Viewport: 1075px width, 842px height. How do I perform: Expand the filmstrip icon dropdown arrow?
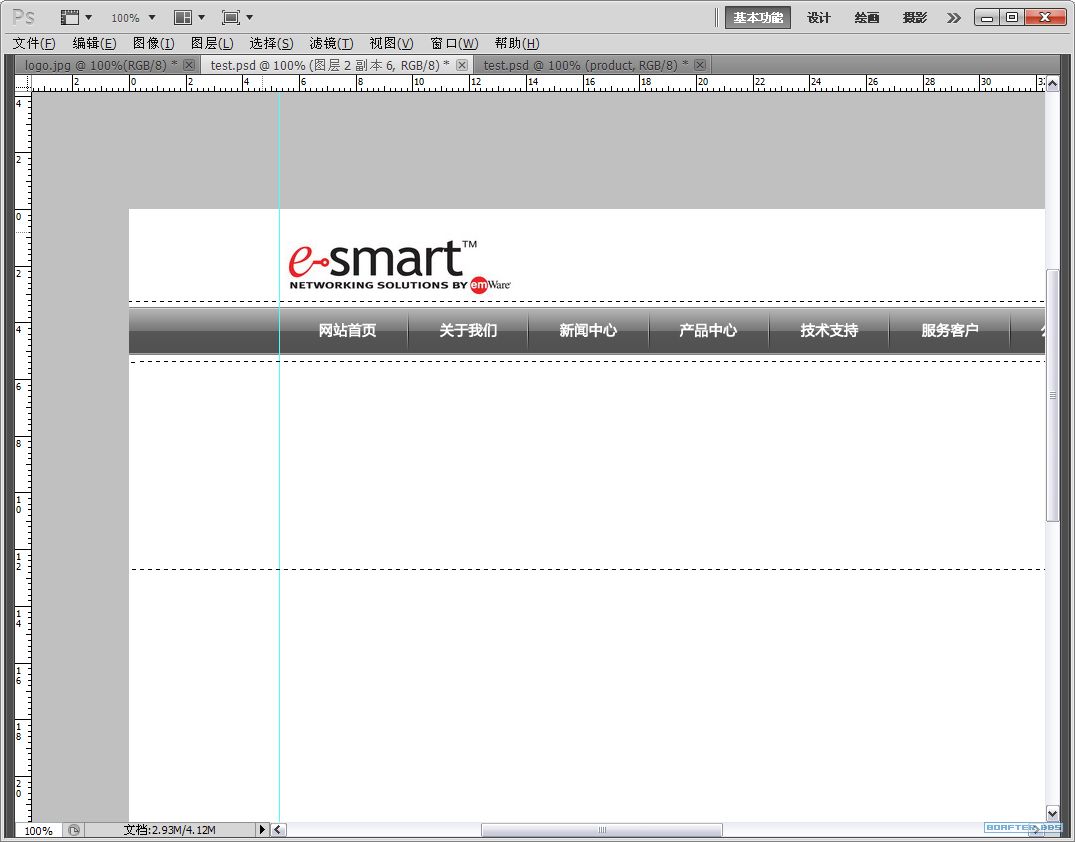tap(88, 17)
